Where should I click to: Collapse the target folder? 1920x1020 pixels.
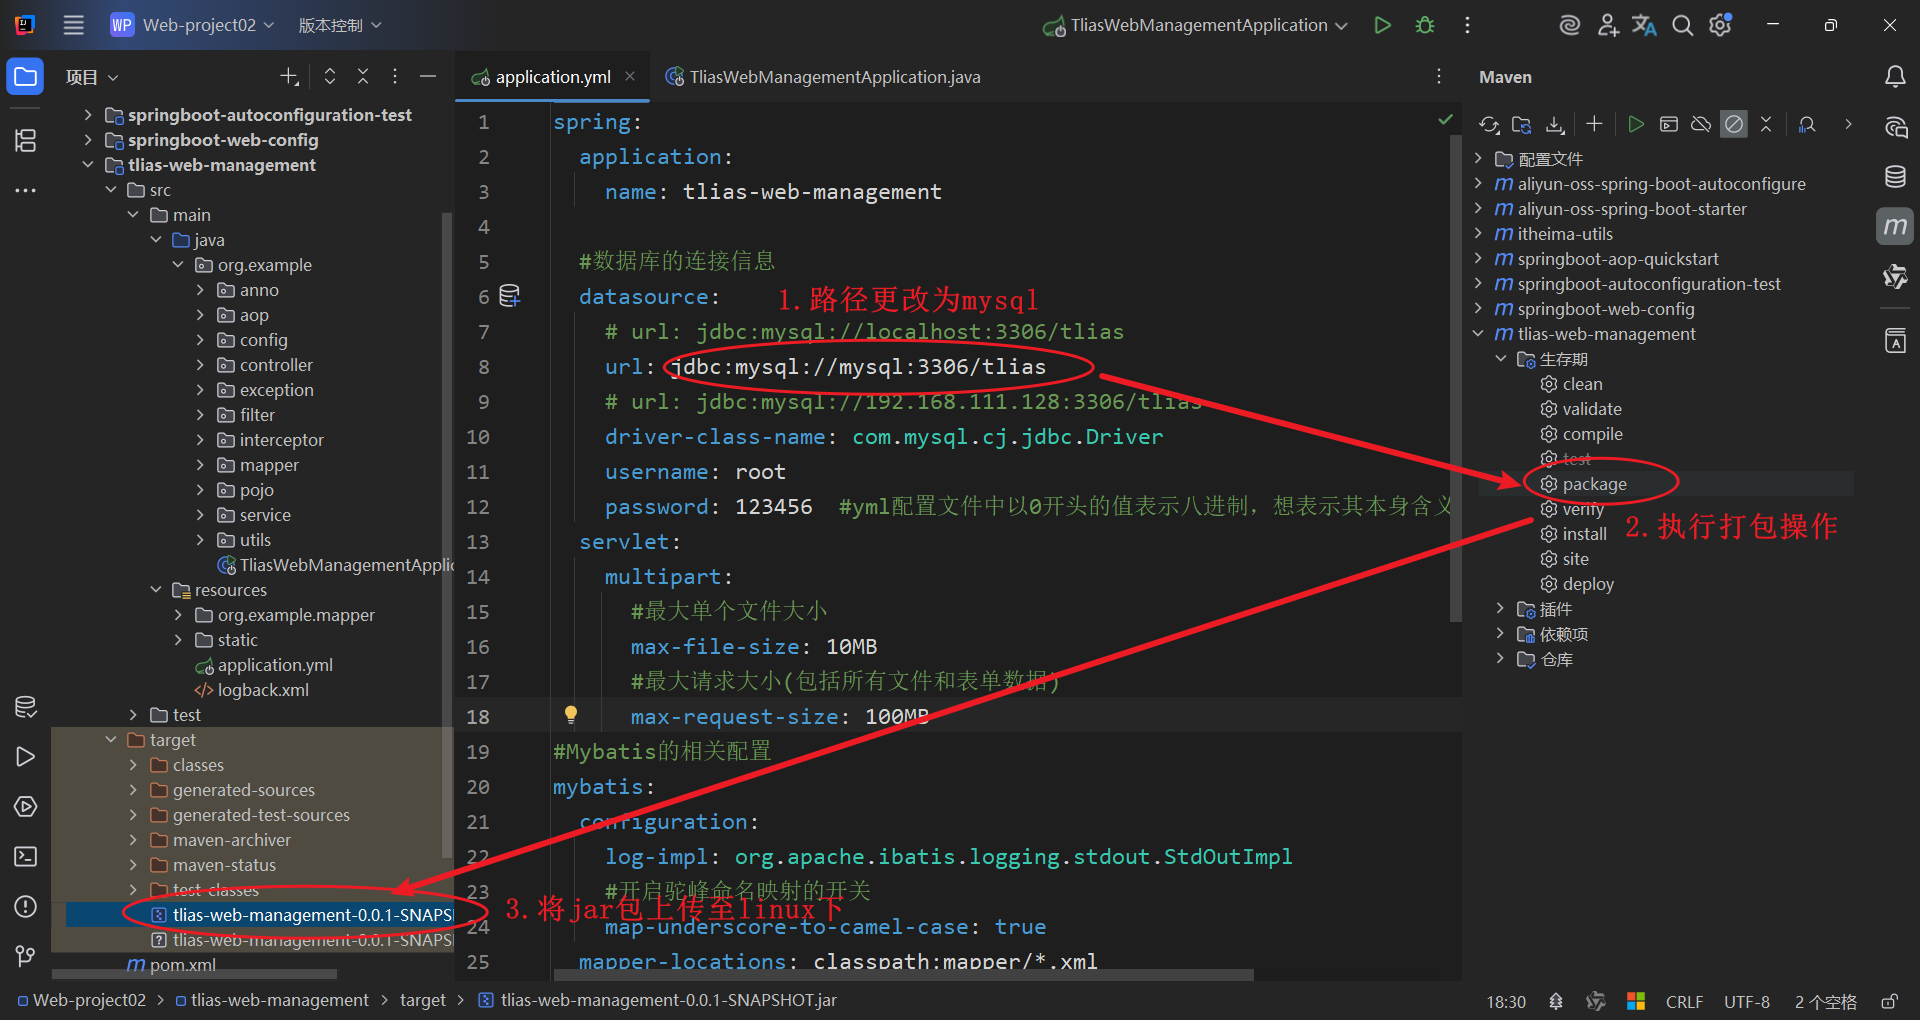point(111,740)
